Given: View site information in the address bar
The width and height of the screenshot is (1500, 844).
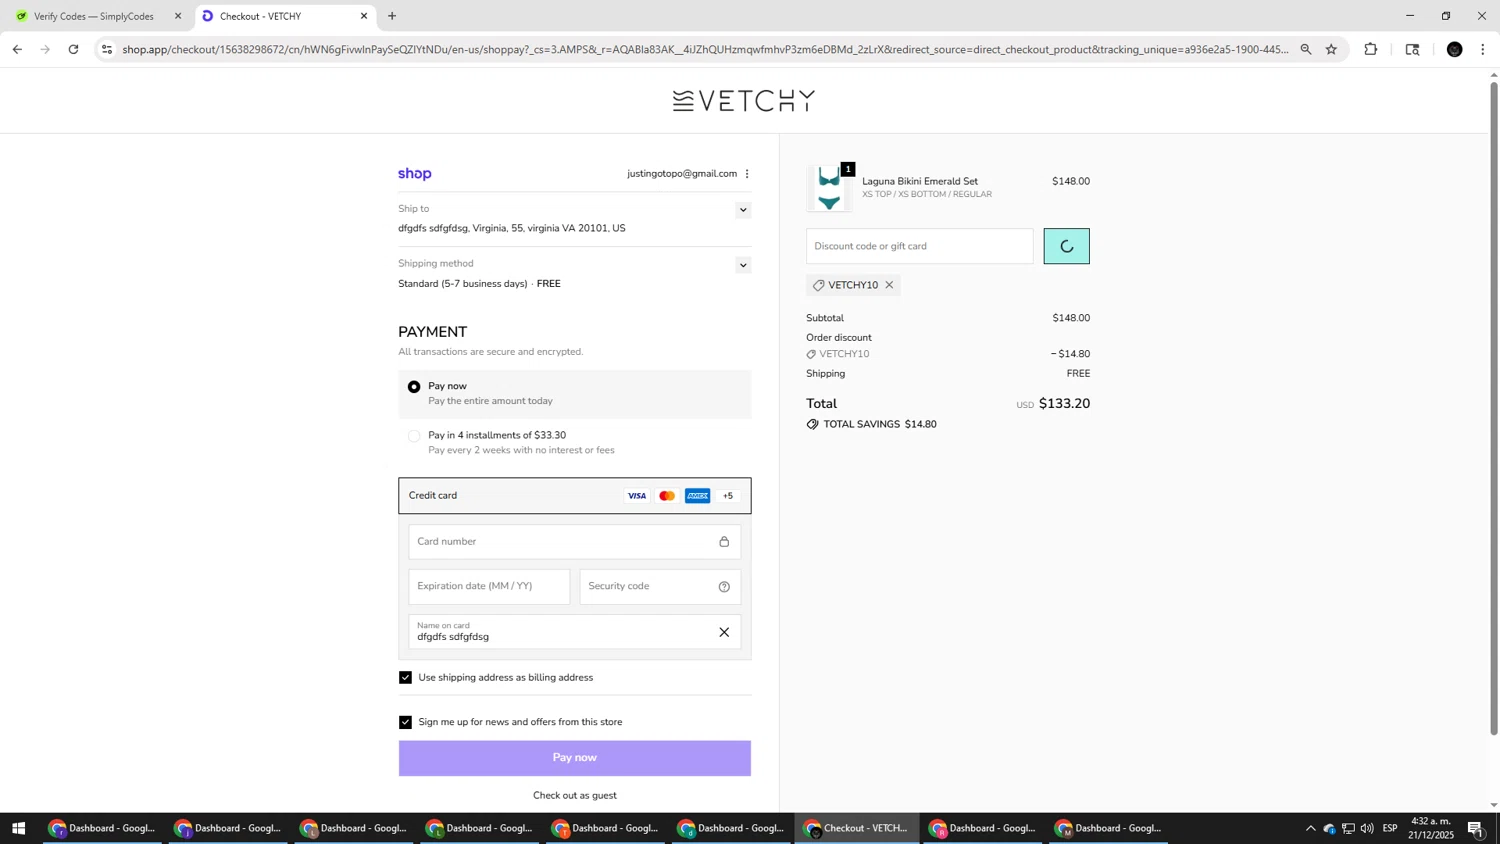Looking at the screenshot, I should pos(107,49).
